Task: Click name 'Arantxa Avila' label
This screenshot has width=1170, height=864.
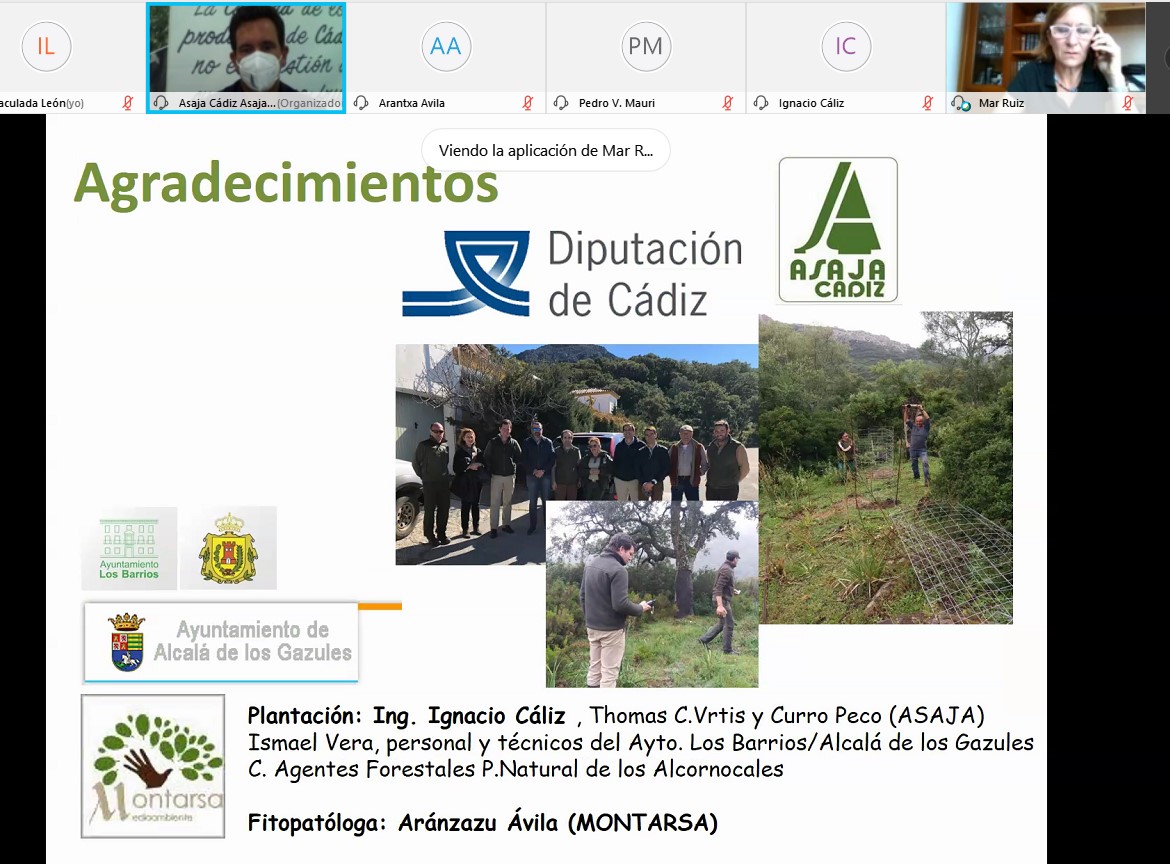Action: coord(411,103)
